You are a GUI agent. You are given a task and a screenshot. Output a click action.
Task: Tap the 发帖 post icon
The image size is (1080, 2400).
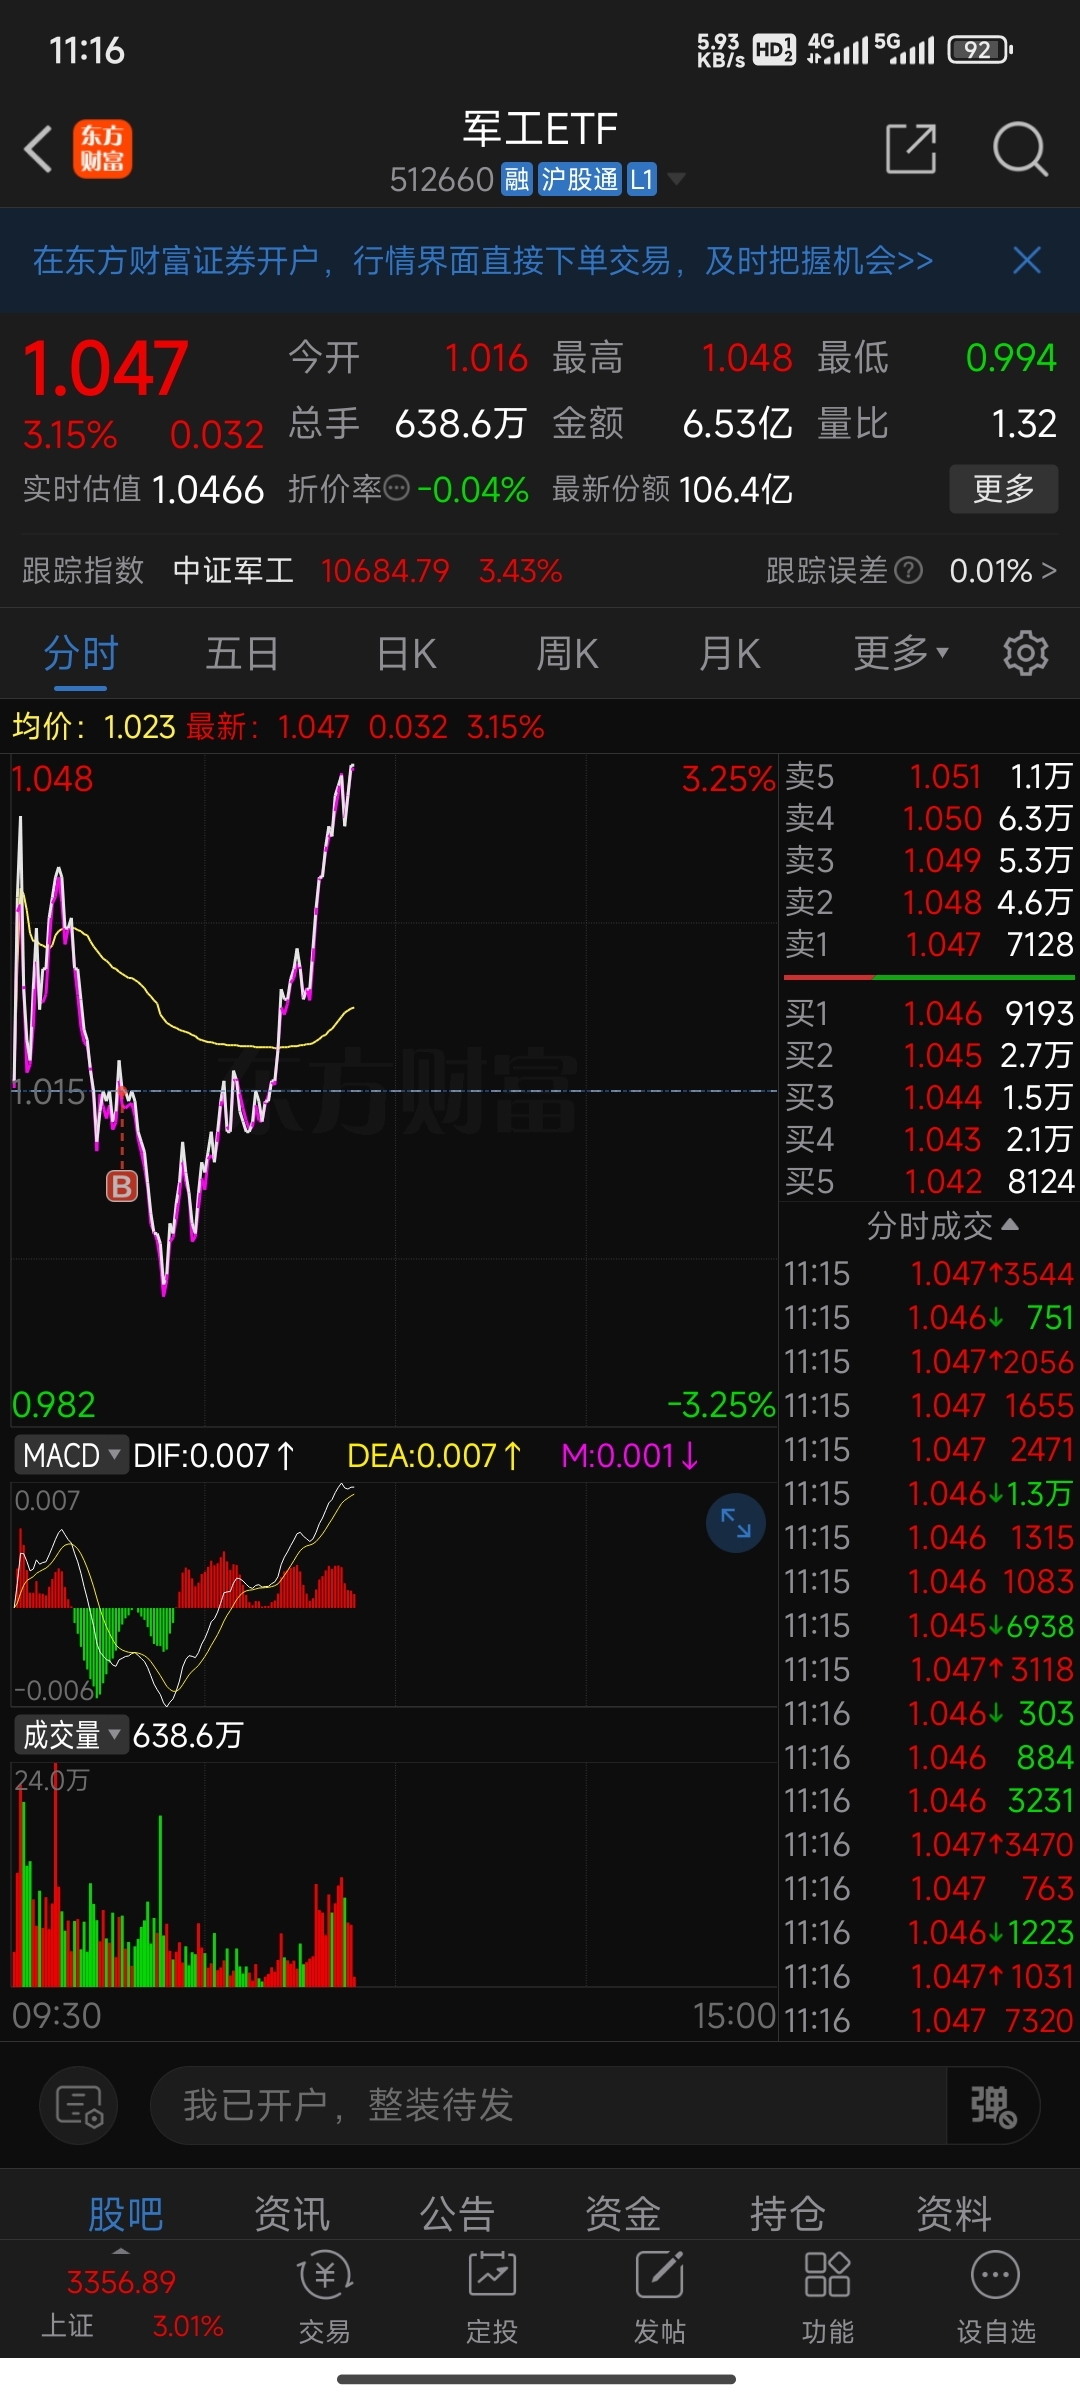pos(660,2298)
